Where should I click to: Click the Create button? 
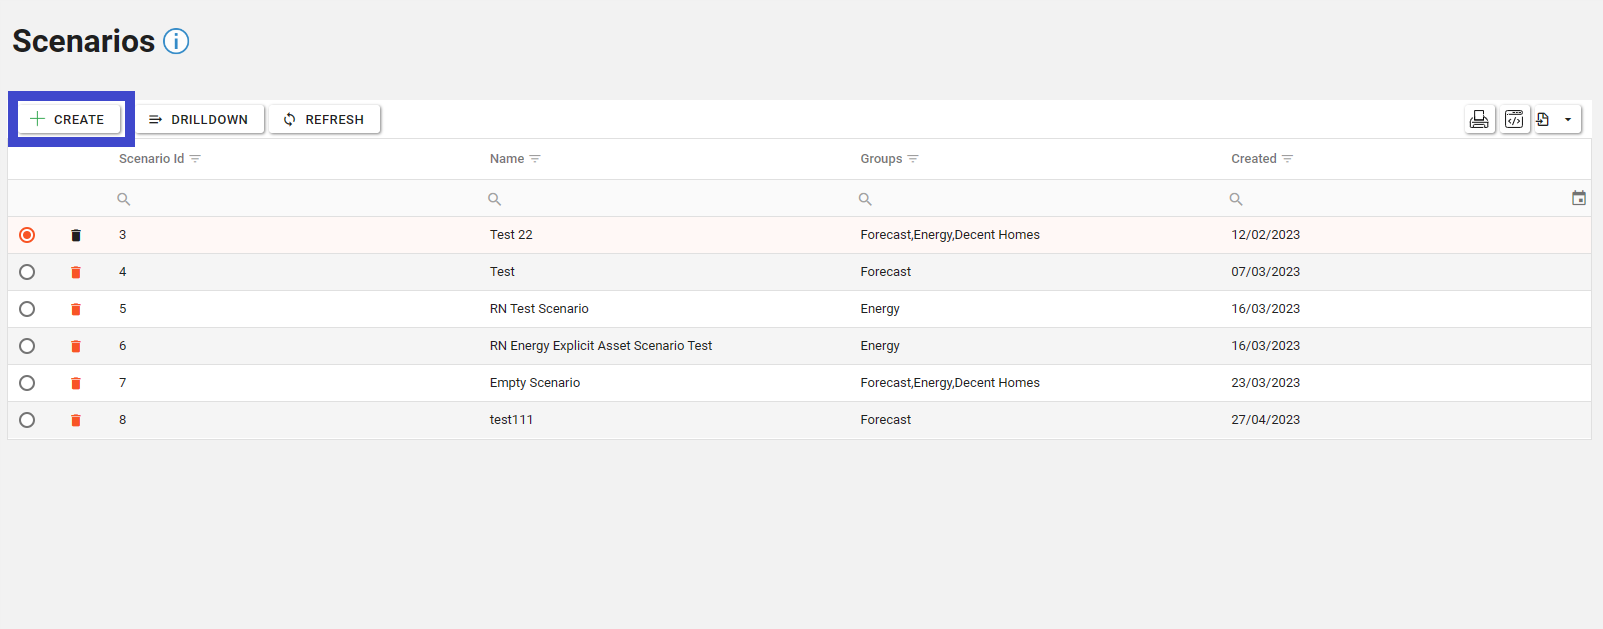tap(69, 119)
